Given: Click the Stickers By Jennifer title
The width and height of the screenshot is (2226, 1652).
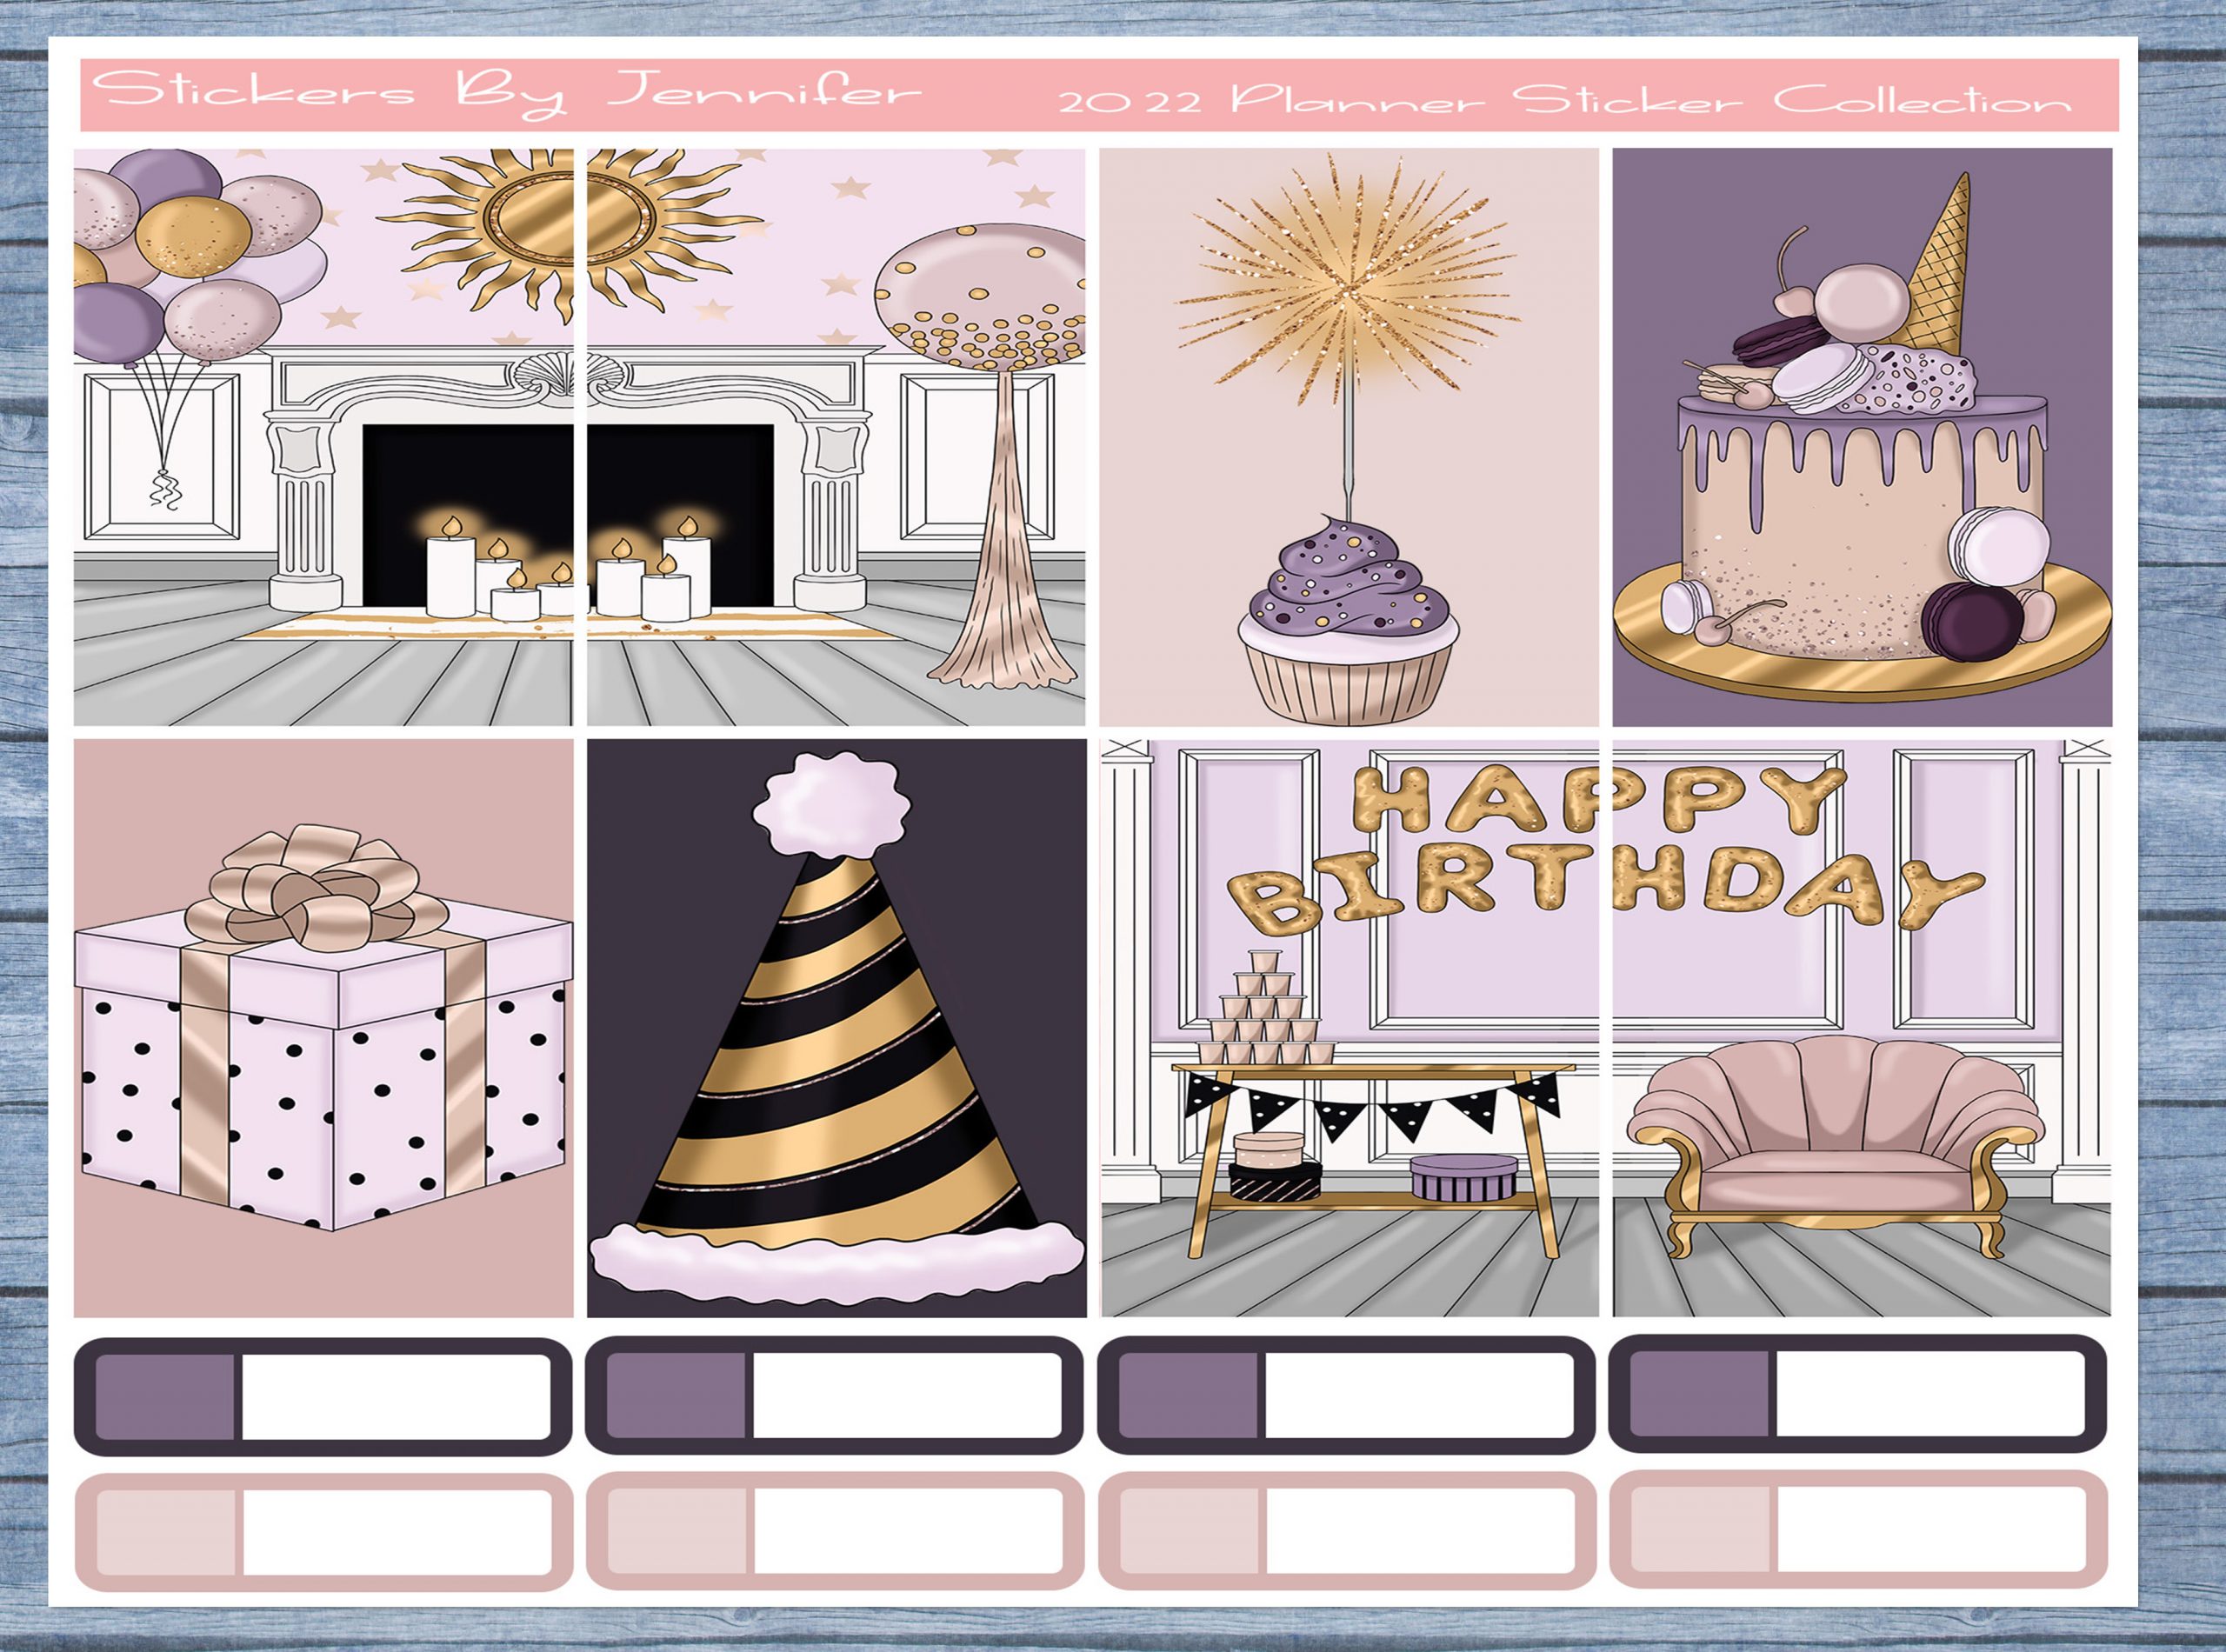Looking at the screenshot, I should point(505,92).
